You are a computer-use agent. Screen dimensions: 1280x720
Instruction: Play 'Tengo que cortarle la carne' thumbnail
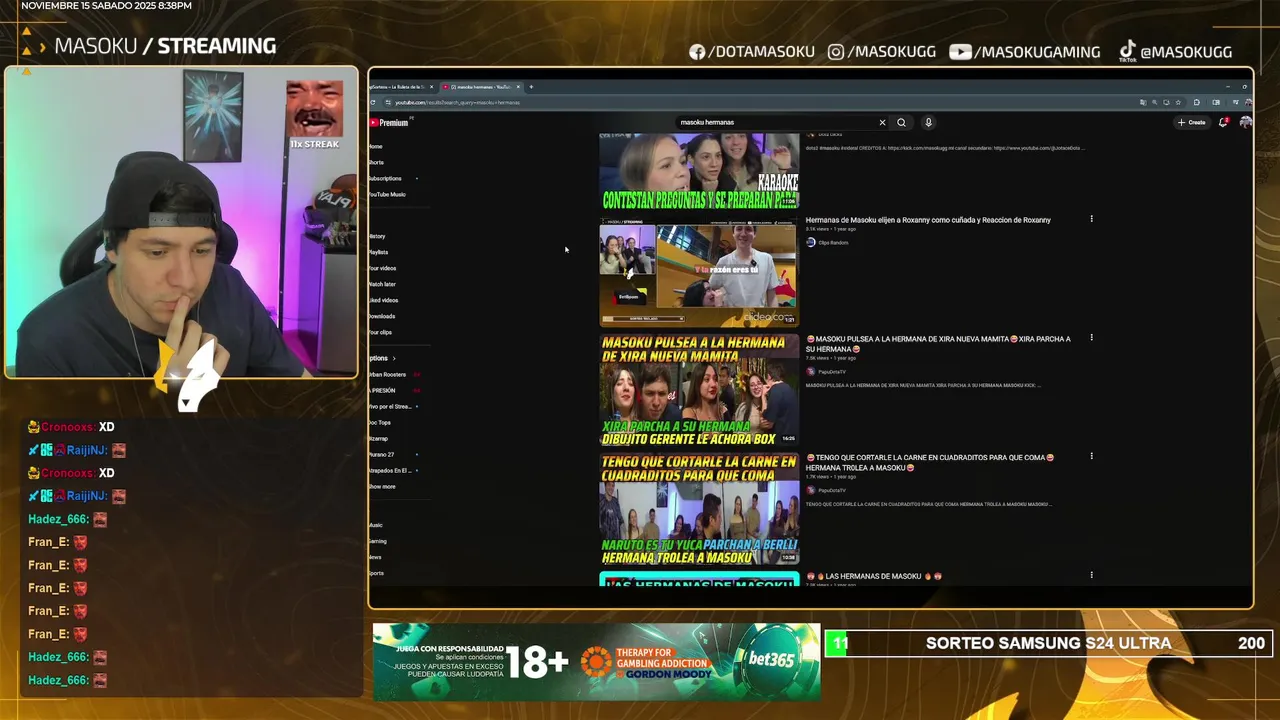[x=699, y=509]
